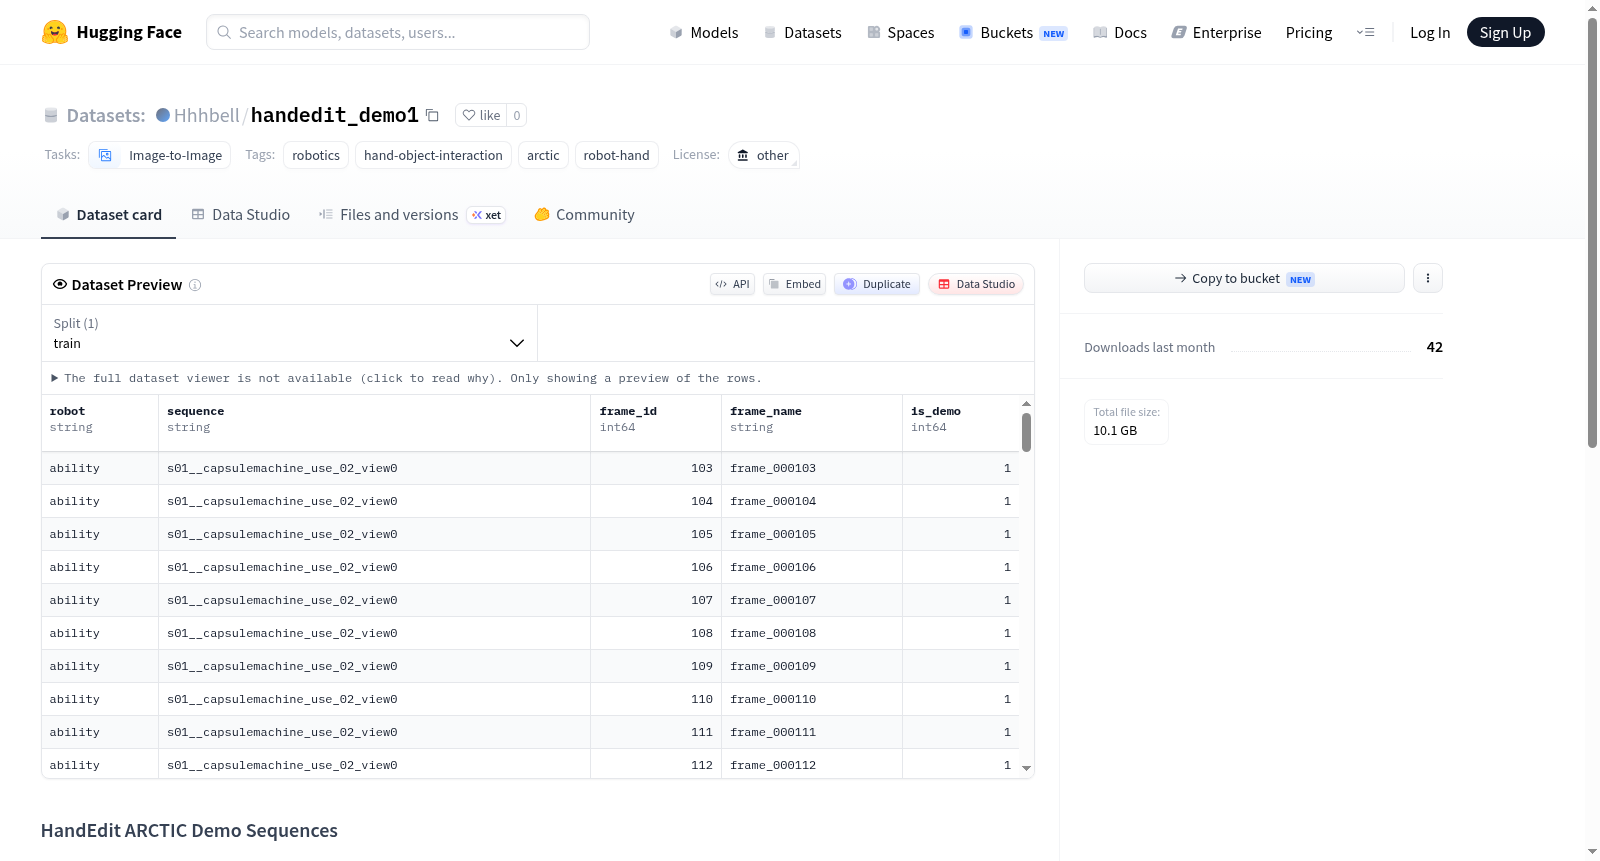Click the Total file size 10.1 GB box
1600x861 pixels.
click(1127, 422)
